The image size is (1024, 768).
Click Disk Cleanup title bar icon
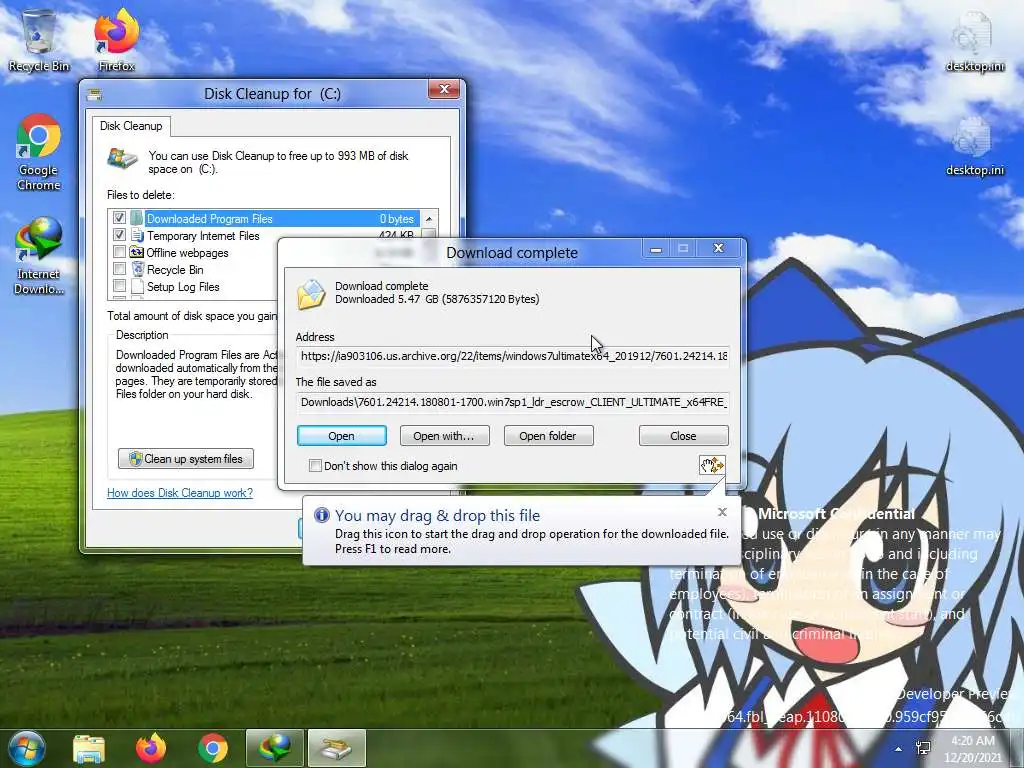[x=95, y=94]
